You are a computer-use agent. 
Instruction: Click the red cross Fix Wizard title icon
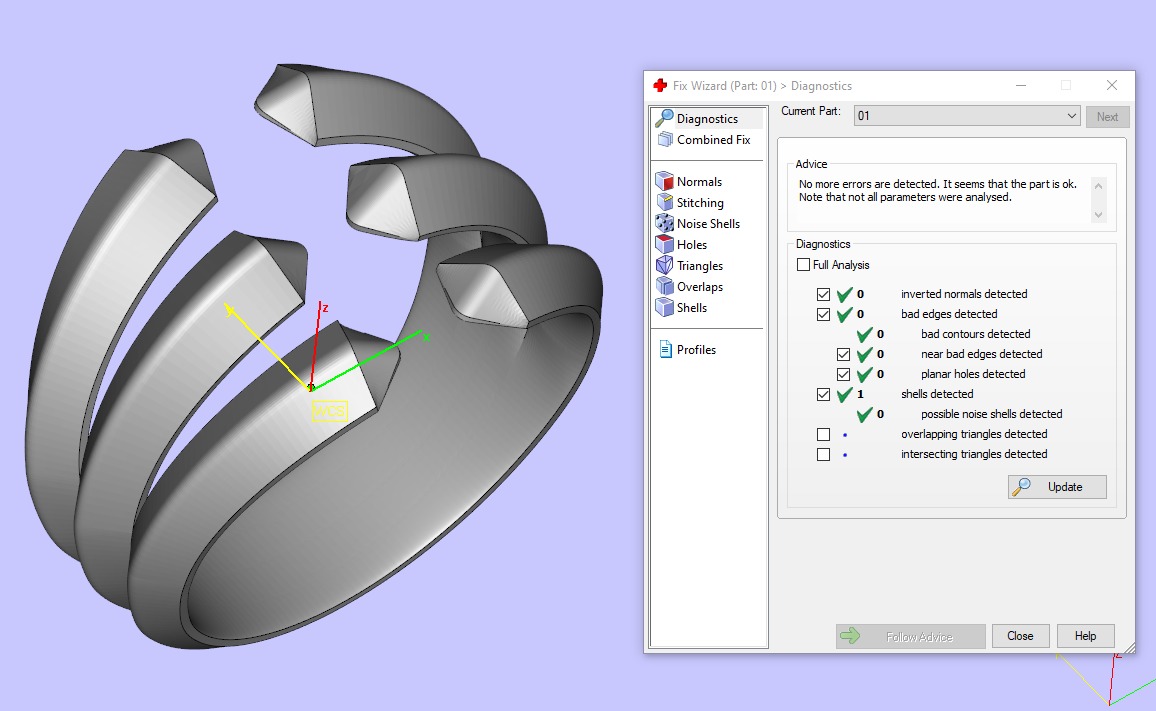pos(660,86)
